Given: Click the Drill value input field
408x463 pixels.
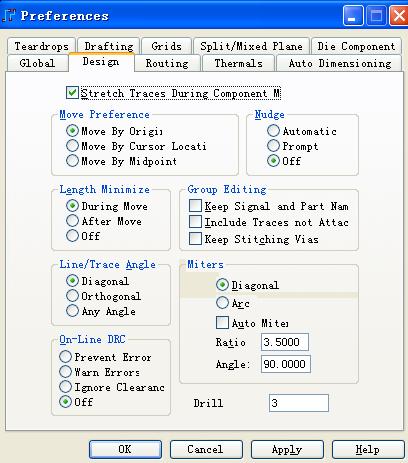Looking at the screenshot, I should (x=299, y=403).
